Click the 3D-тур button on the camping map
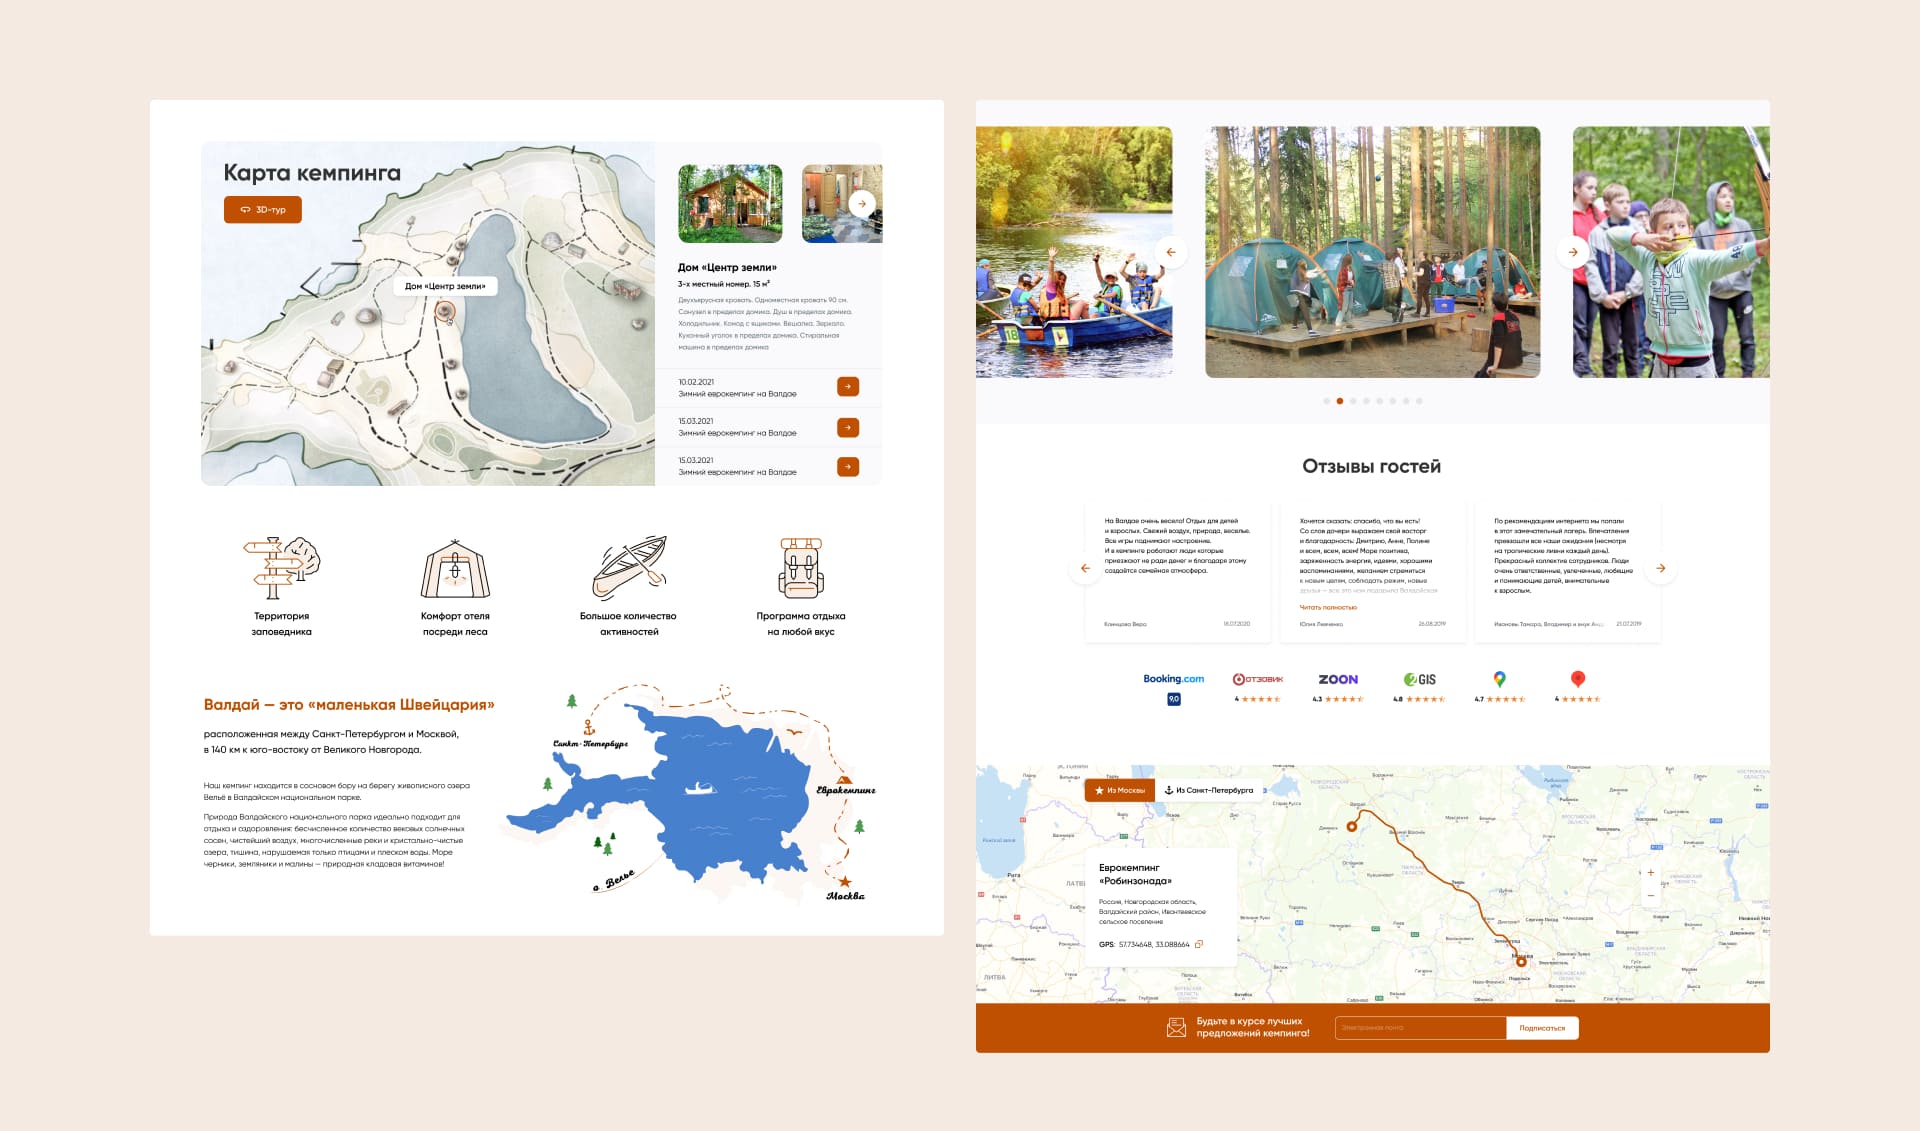Screen dimensions: 1920x1131 pyautogui.click(x=262, y=210)
